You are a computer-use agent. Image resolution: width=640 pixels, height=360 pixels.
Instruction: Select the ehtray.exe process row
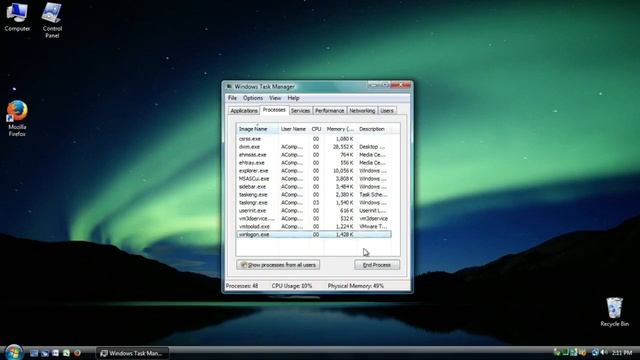[313, 162]
